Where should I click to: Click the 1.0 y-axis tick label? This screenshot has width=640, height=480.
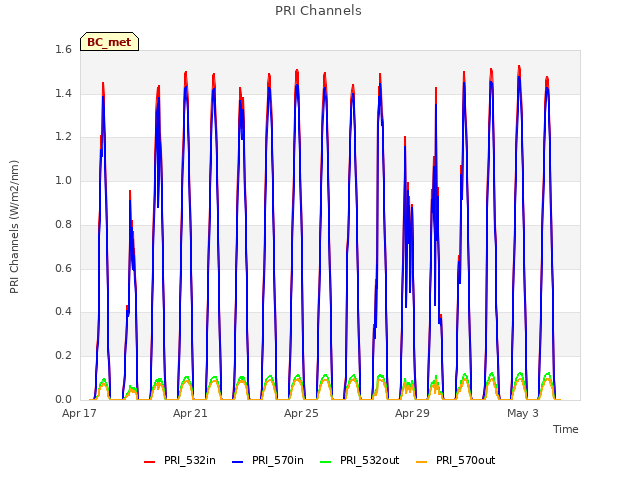(63, 180)
